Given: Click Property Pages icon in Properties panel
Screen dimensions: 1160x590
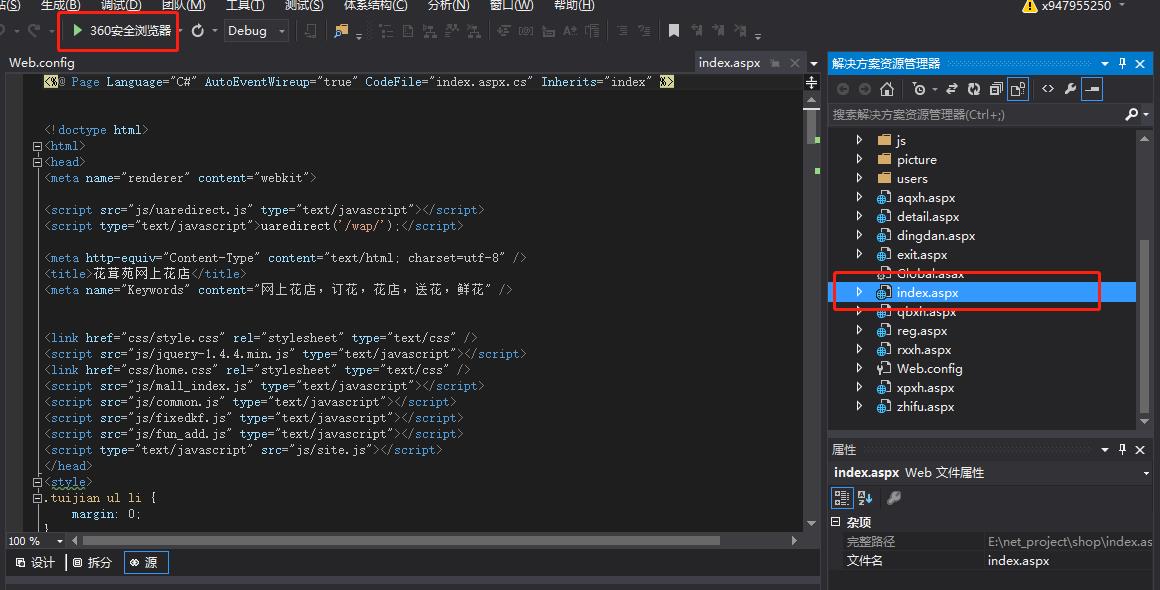Looking at the screenshot, I should pos(894,498).
